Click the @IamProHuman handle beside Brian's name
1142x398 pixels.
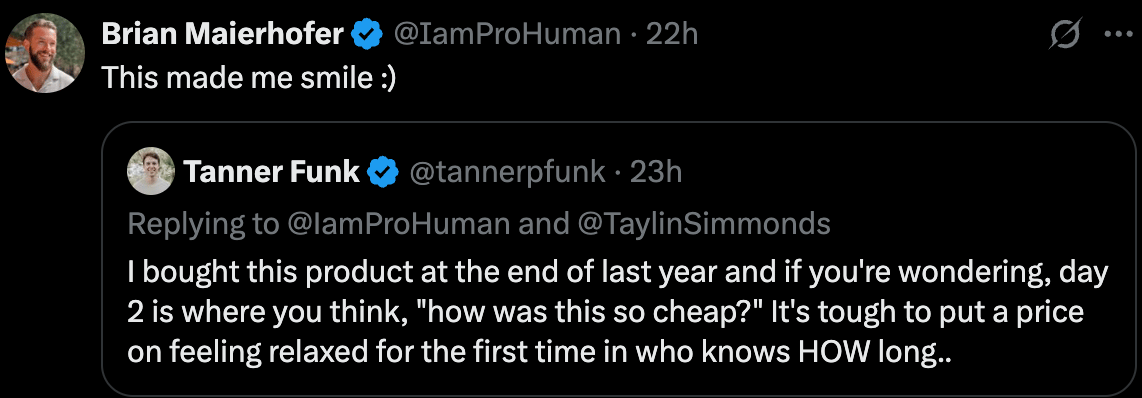(508, 34)
